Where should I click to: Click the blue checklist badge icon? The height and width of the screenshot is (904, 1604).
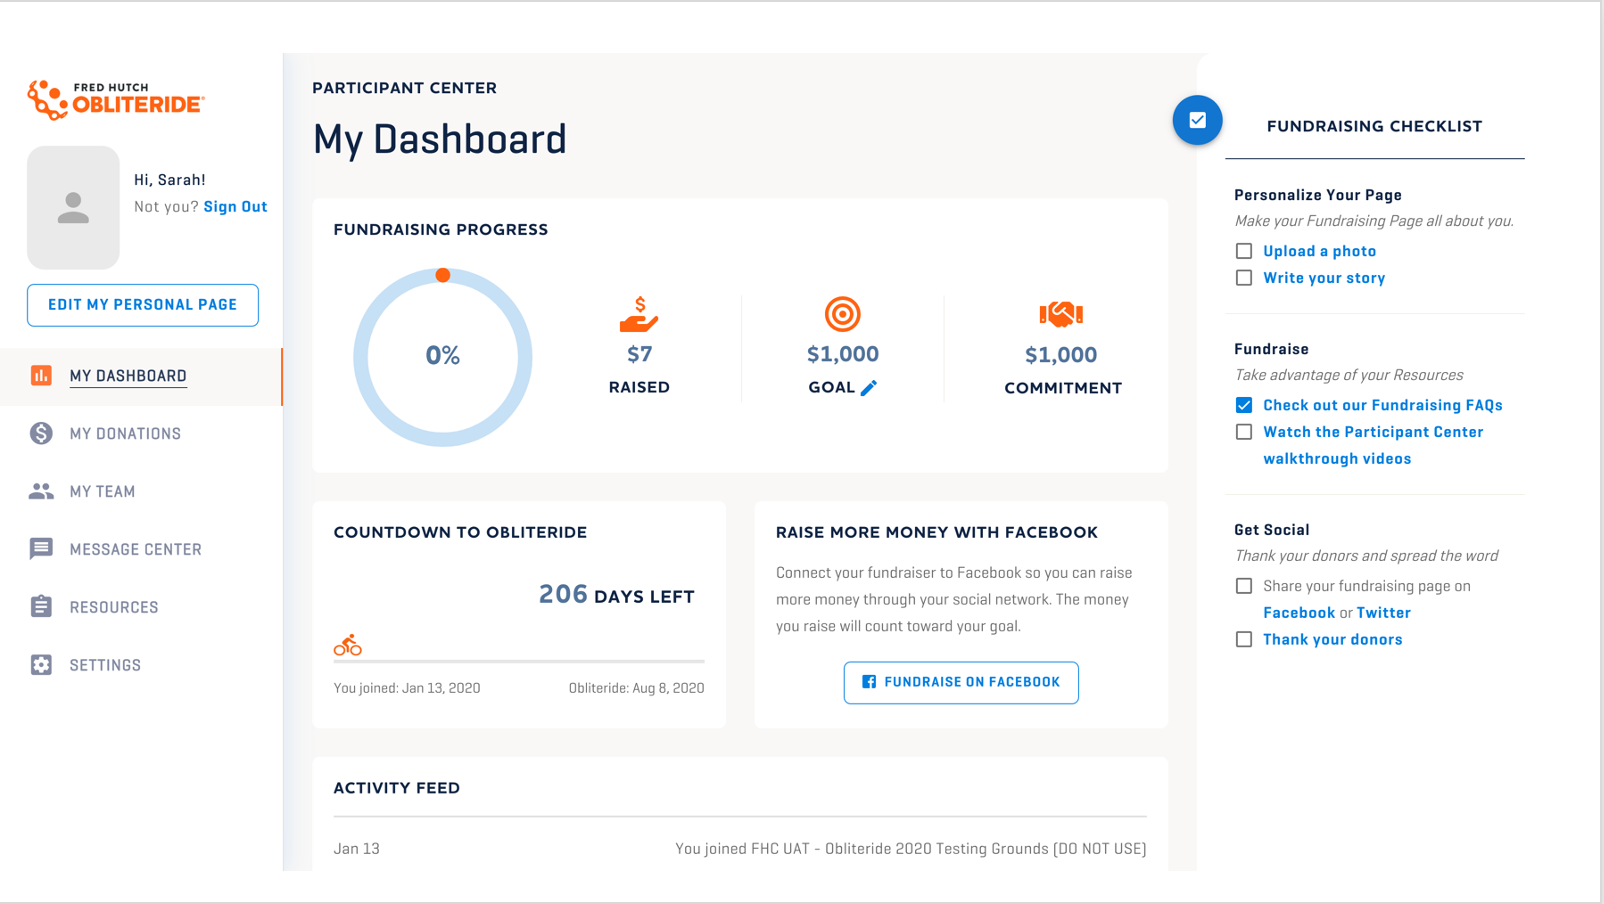[1197, 120]
